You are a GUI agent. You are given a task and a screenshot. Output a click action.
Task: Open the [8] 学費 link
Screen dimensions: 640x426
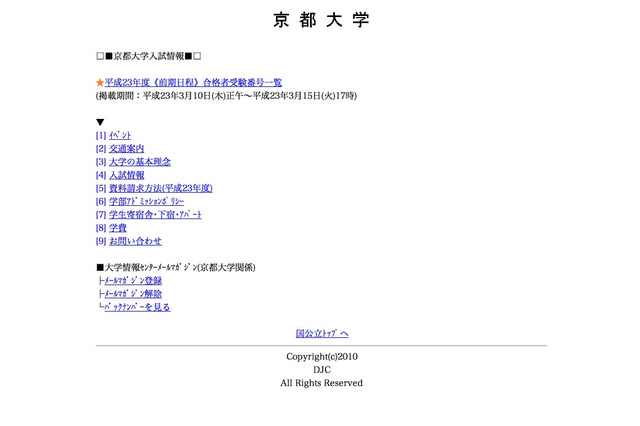click(x=118, y=228)
